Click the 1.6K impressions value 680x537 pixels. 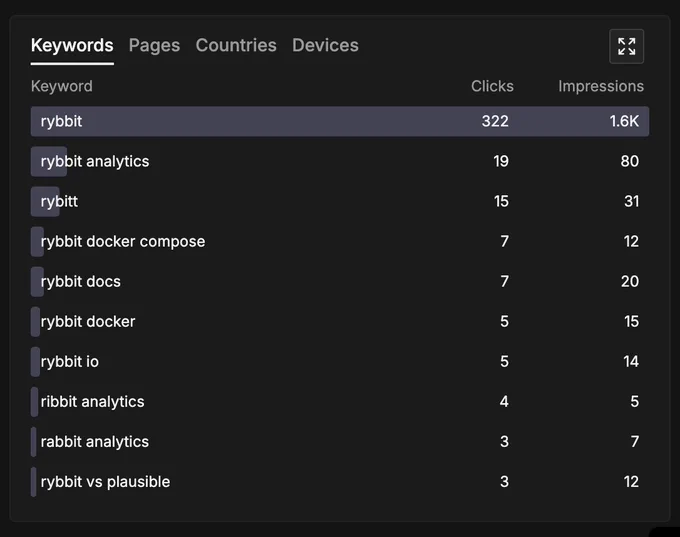[x=624, y=121]
